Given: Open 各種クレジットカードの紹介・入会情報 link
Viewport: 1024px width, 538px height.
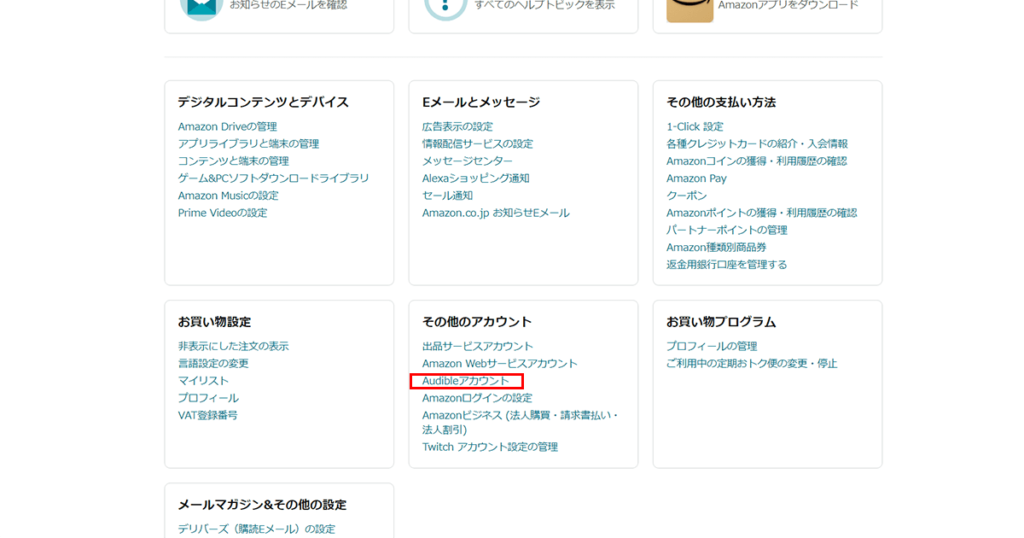Looking at the screenshot, I should pyautogui.click(x=757, y=144).
